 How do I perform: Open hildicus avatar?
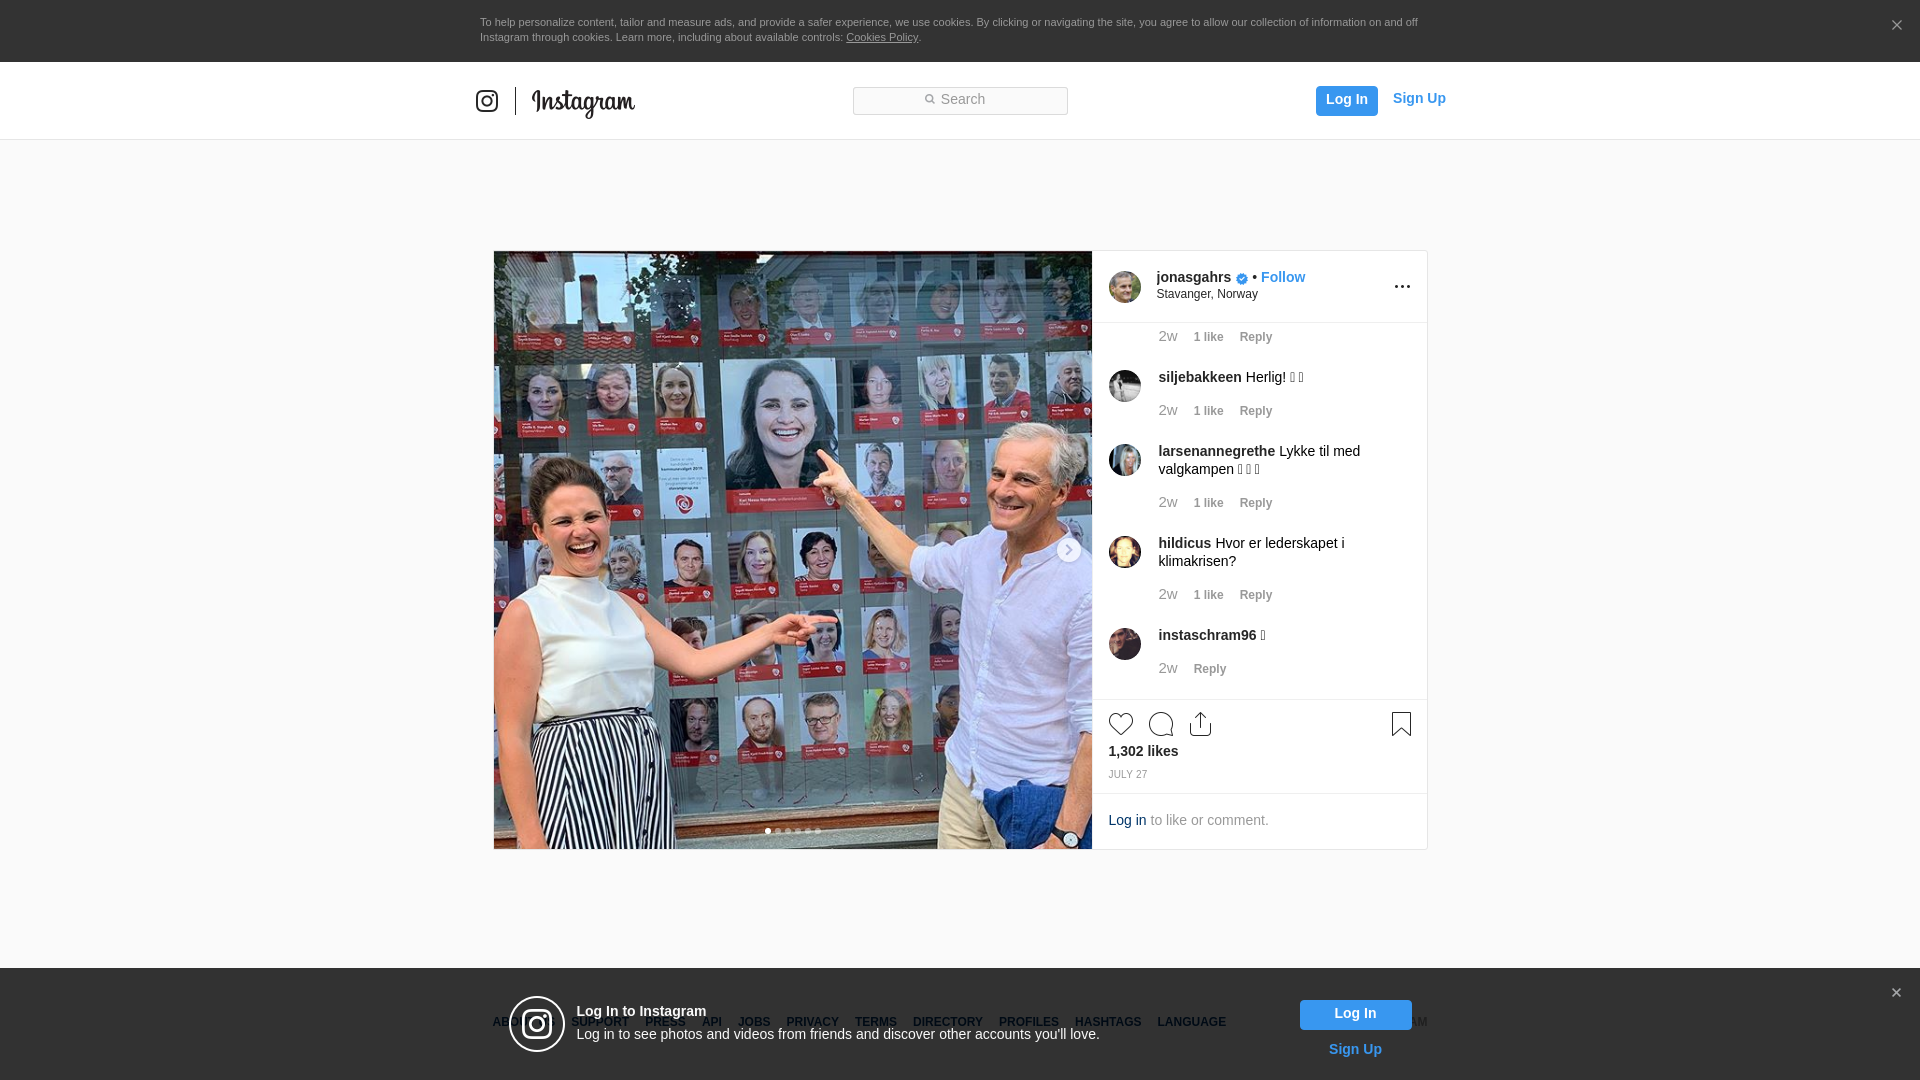click(x=1125, y=552)
